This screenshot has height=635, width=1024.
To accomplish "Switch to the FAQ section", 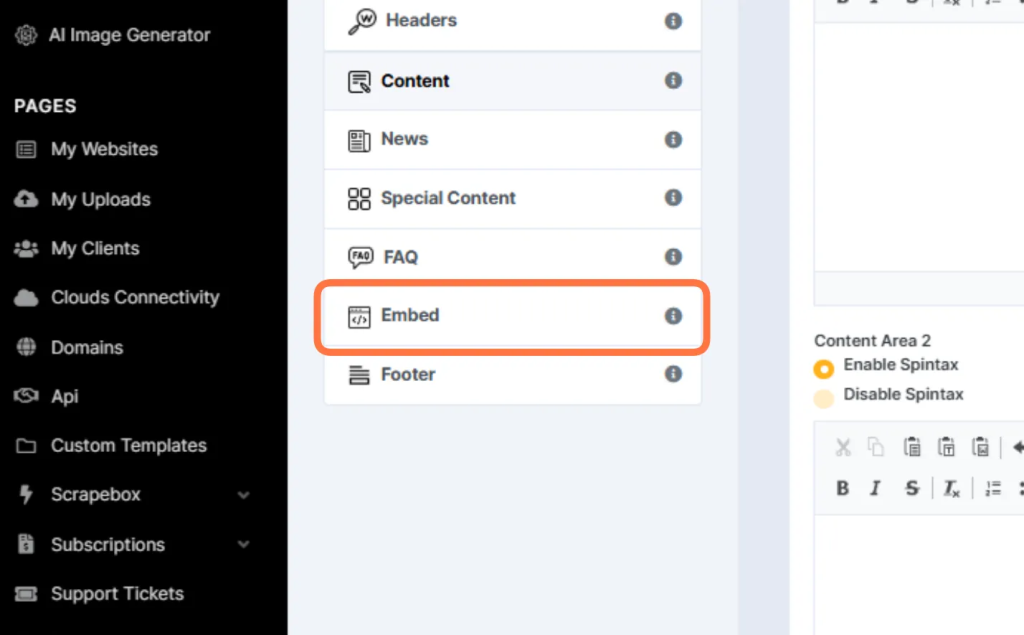I will [512, 257].
